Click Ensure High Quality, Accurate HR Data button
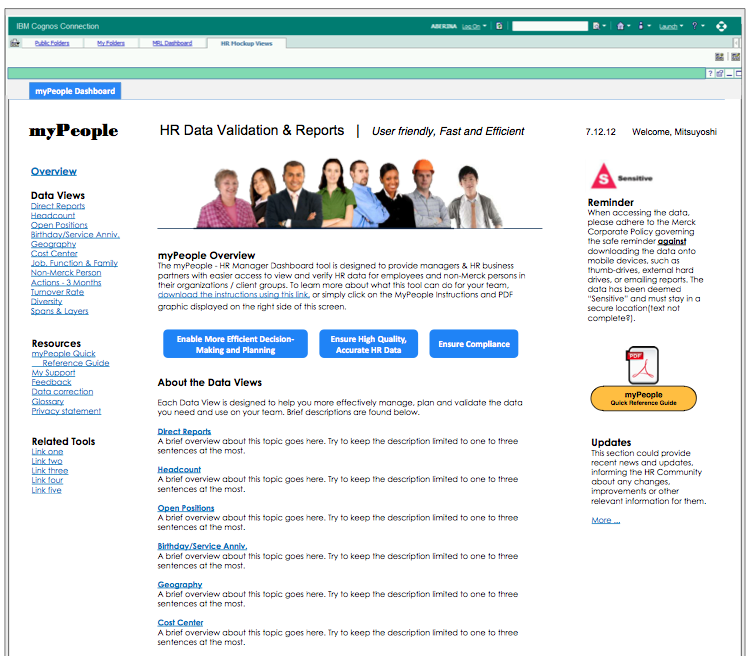Image resolution: width=753 pixels, height=656 pixels. 368,344
